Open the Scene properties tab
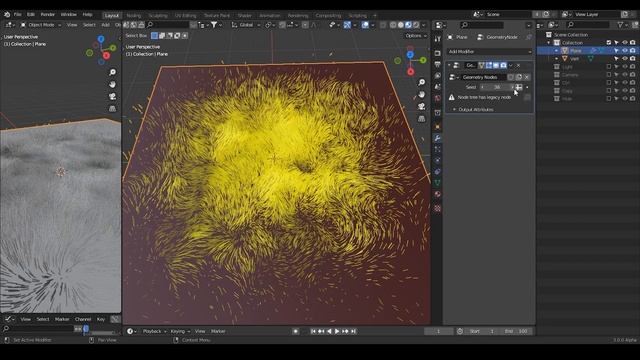640x360 pixels. pos(438,87)
